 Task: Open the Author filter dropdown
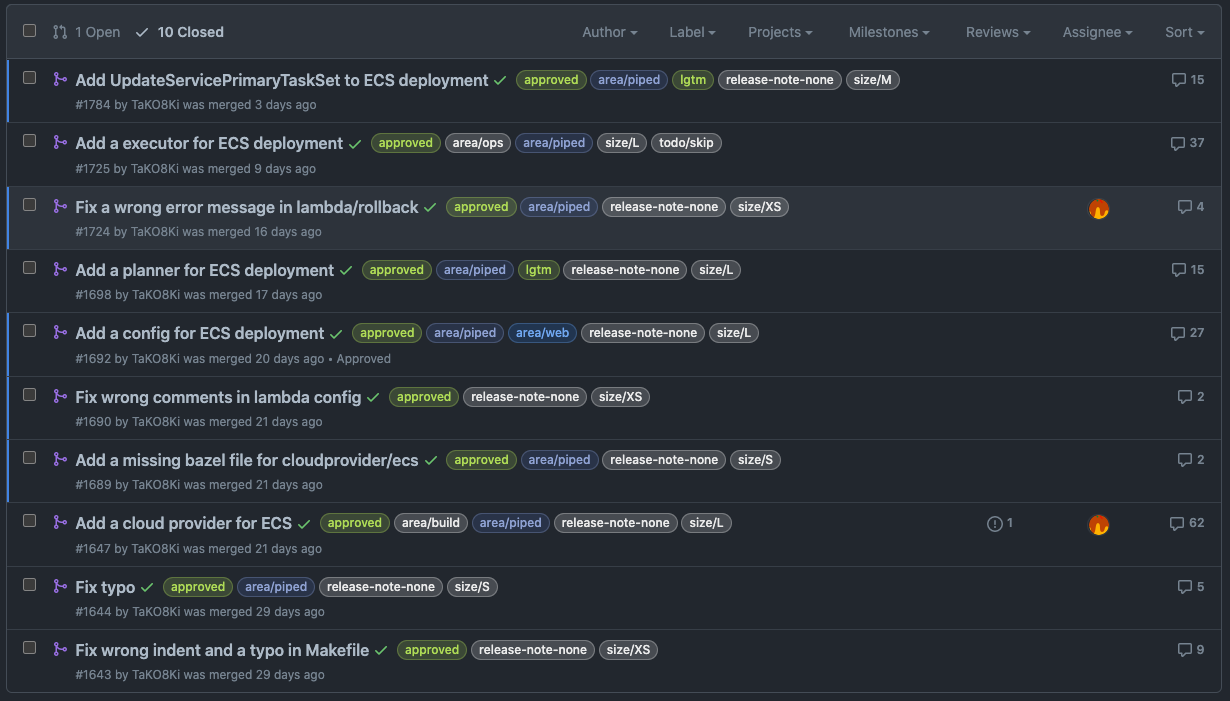(610, 32)
